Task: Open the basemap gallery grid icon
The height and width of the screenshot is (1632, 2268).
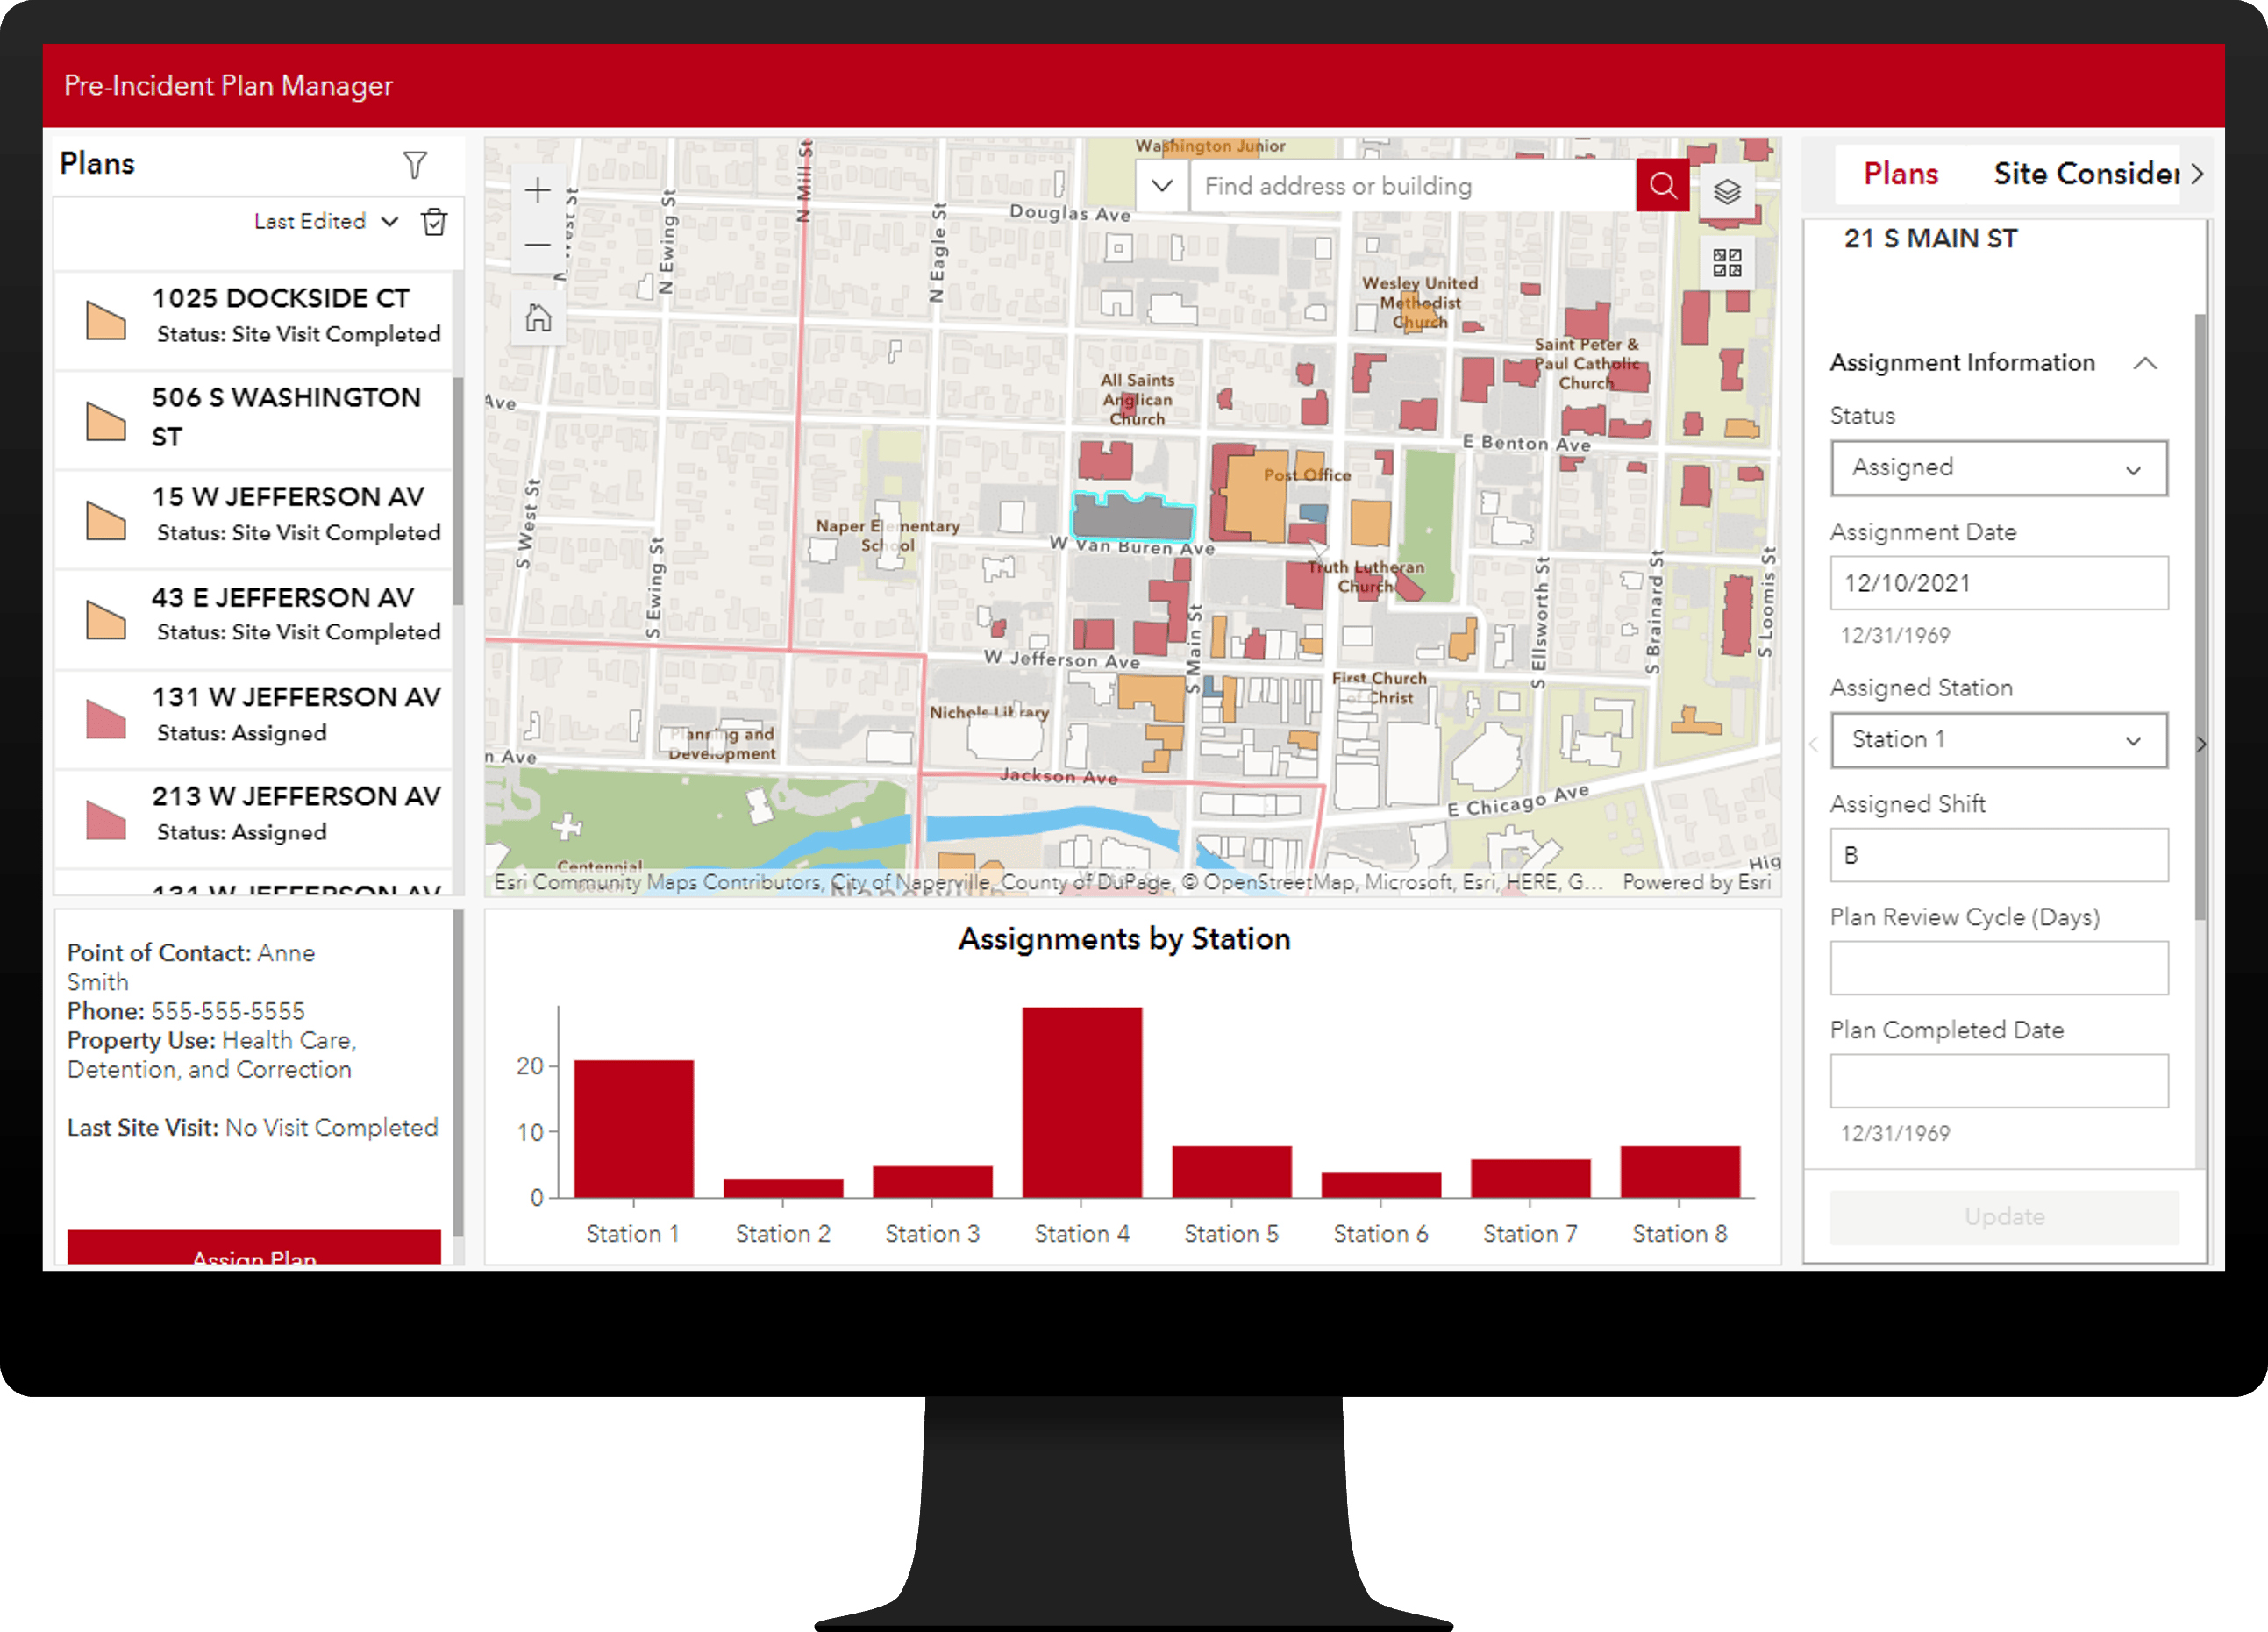Action: (1727, 263)
